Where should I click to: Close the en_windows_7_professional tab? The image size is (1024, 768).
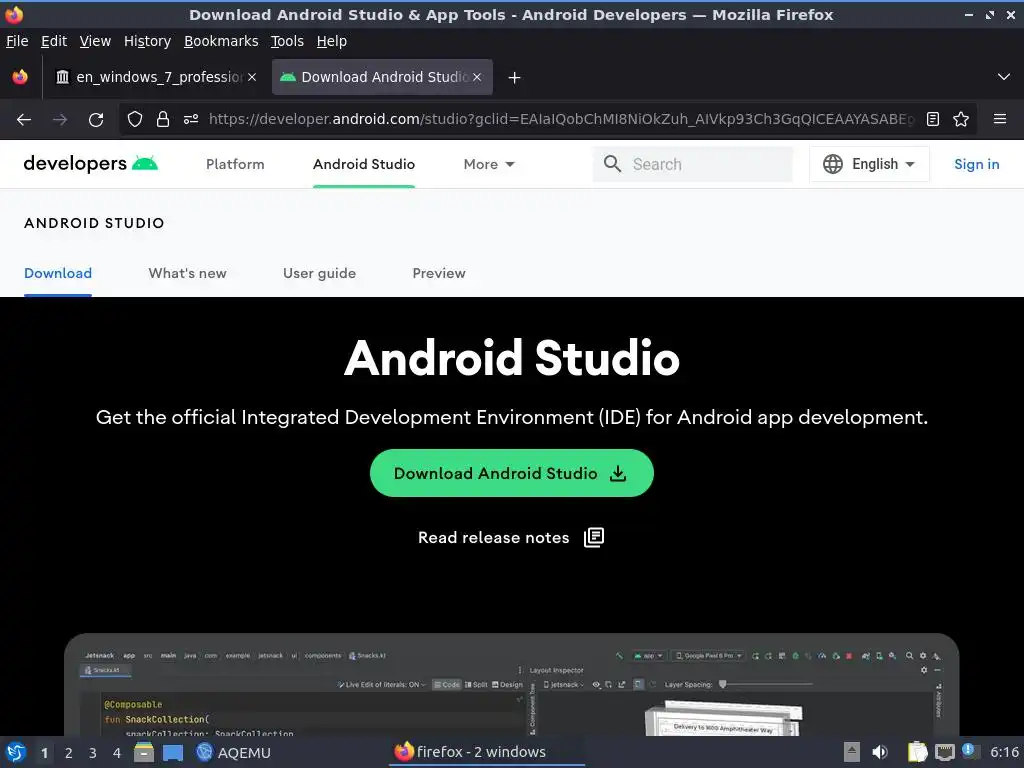click(252, 77)
